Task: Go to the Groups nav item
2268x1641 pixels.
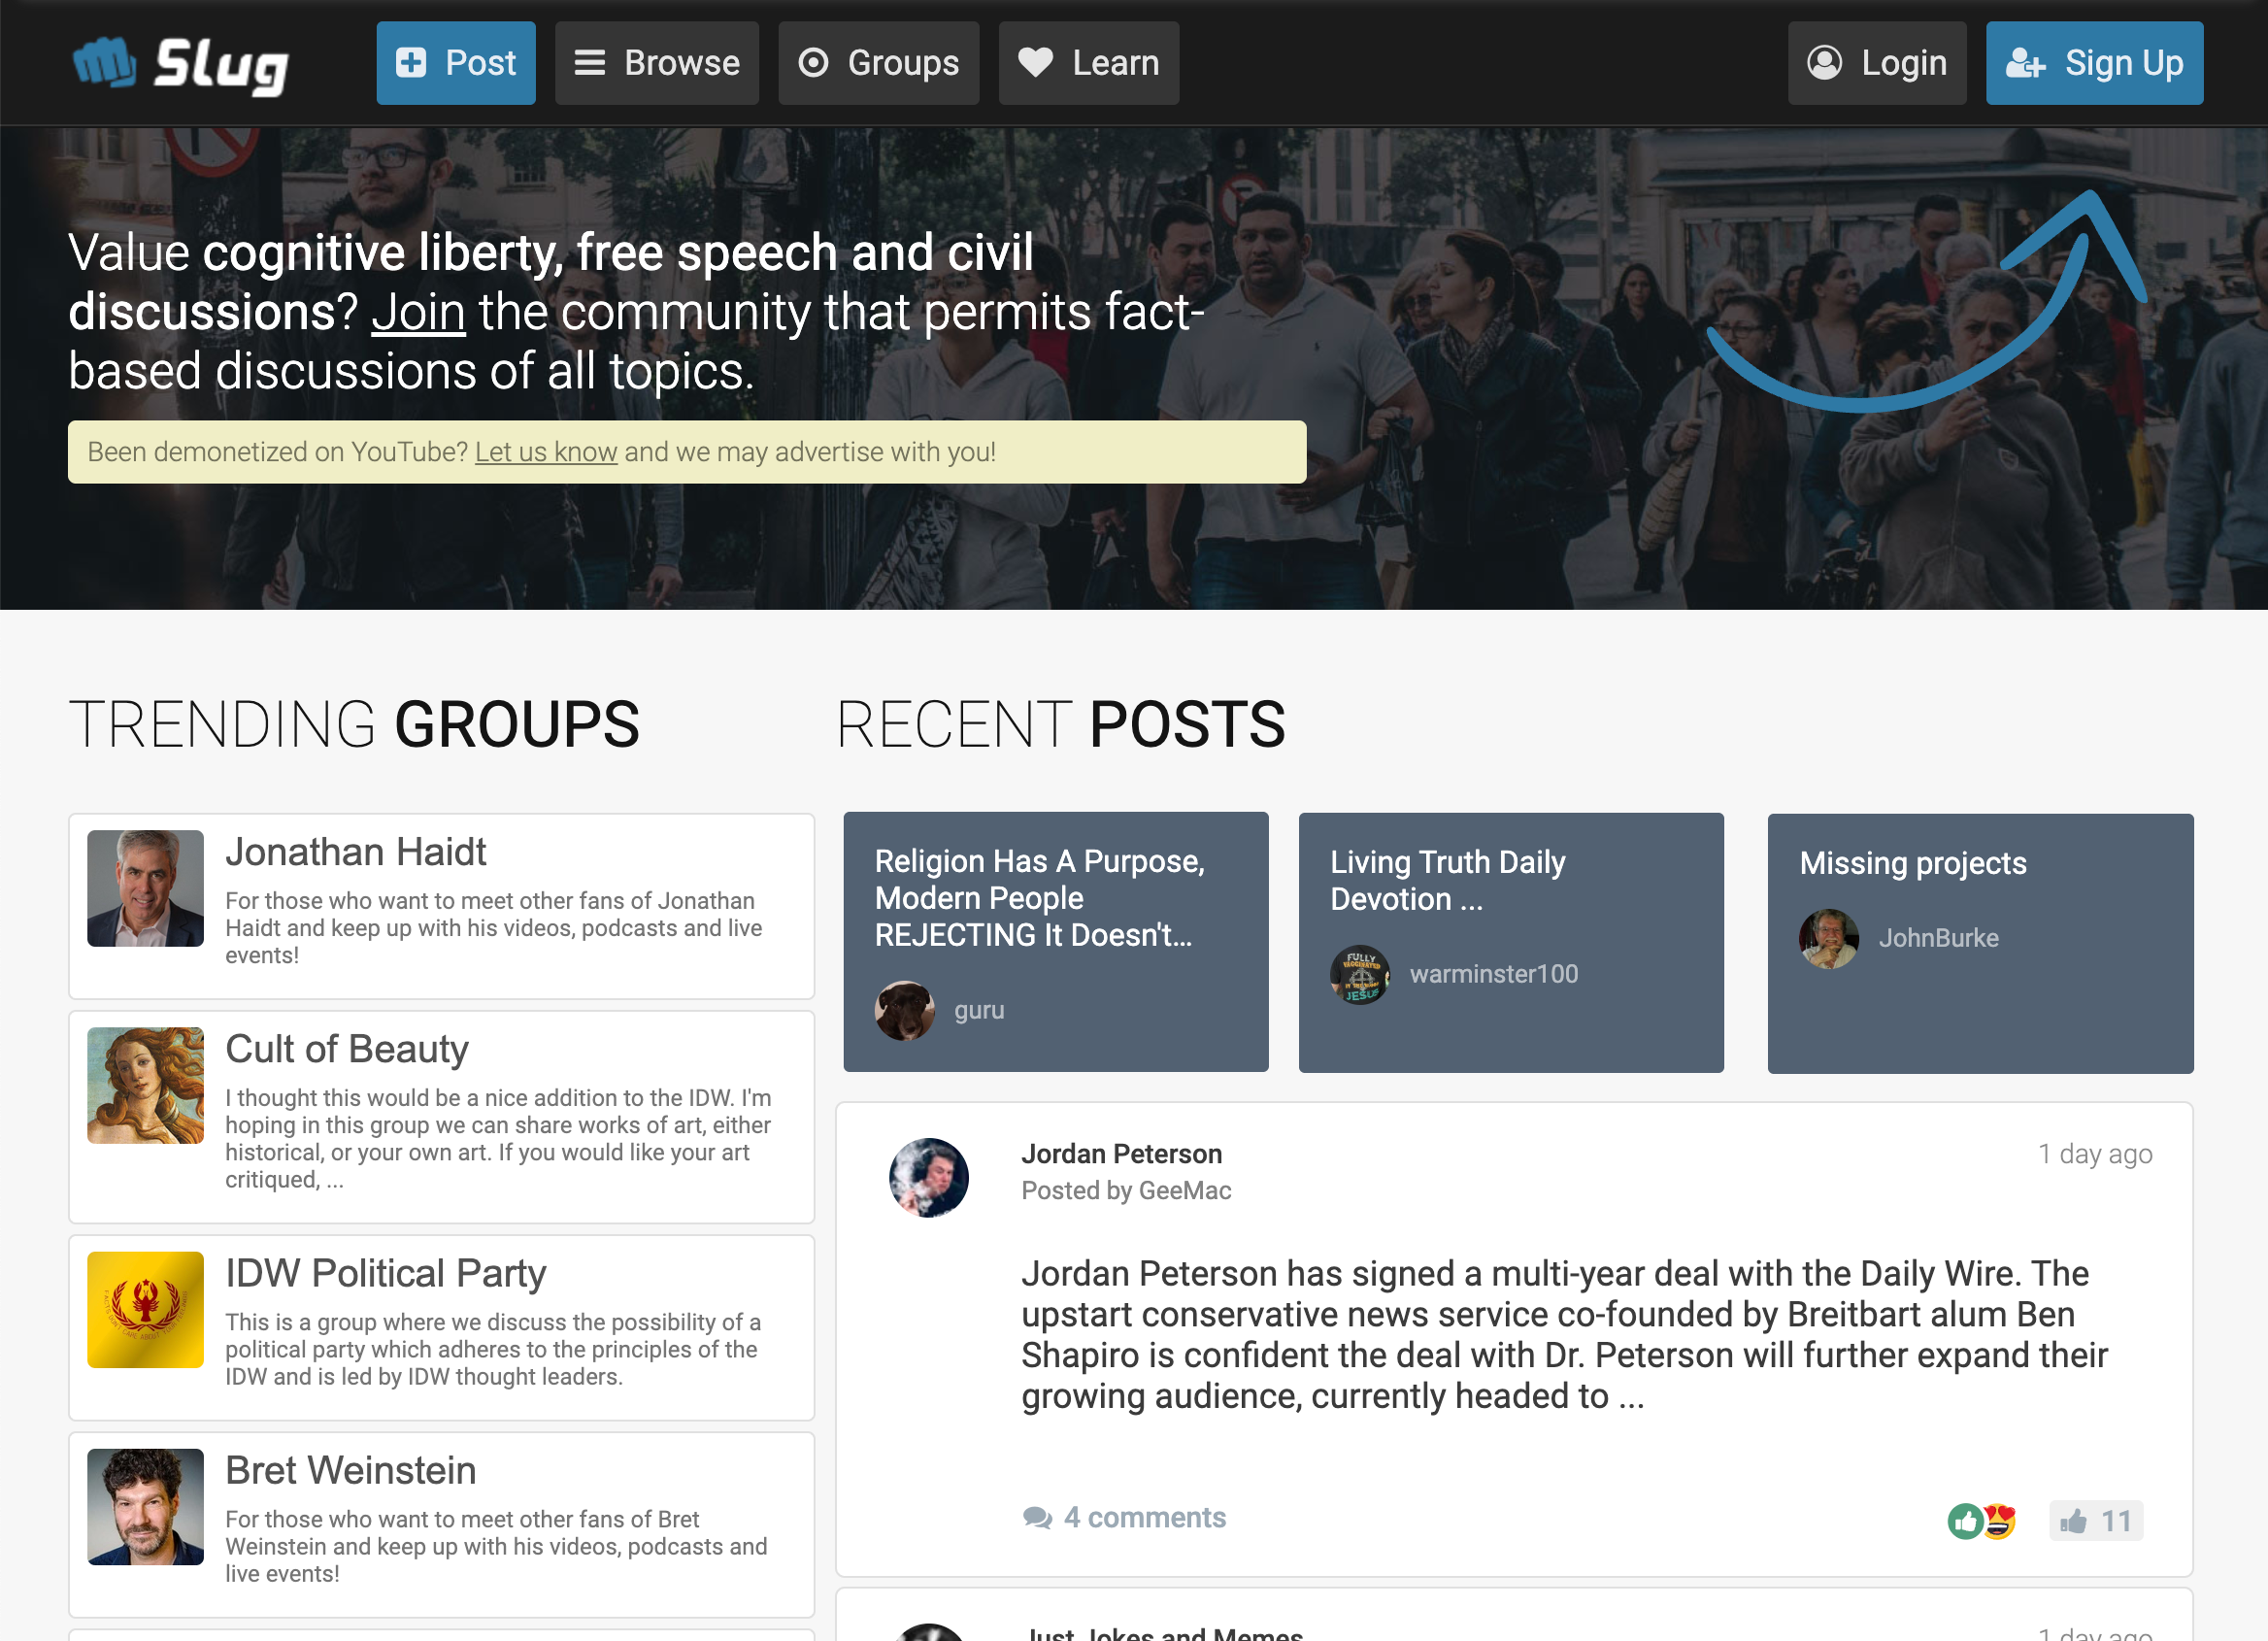Action: [x=879, y=63]
